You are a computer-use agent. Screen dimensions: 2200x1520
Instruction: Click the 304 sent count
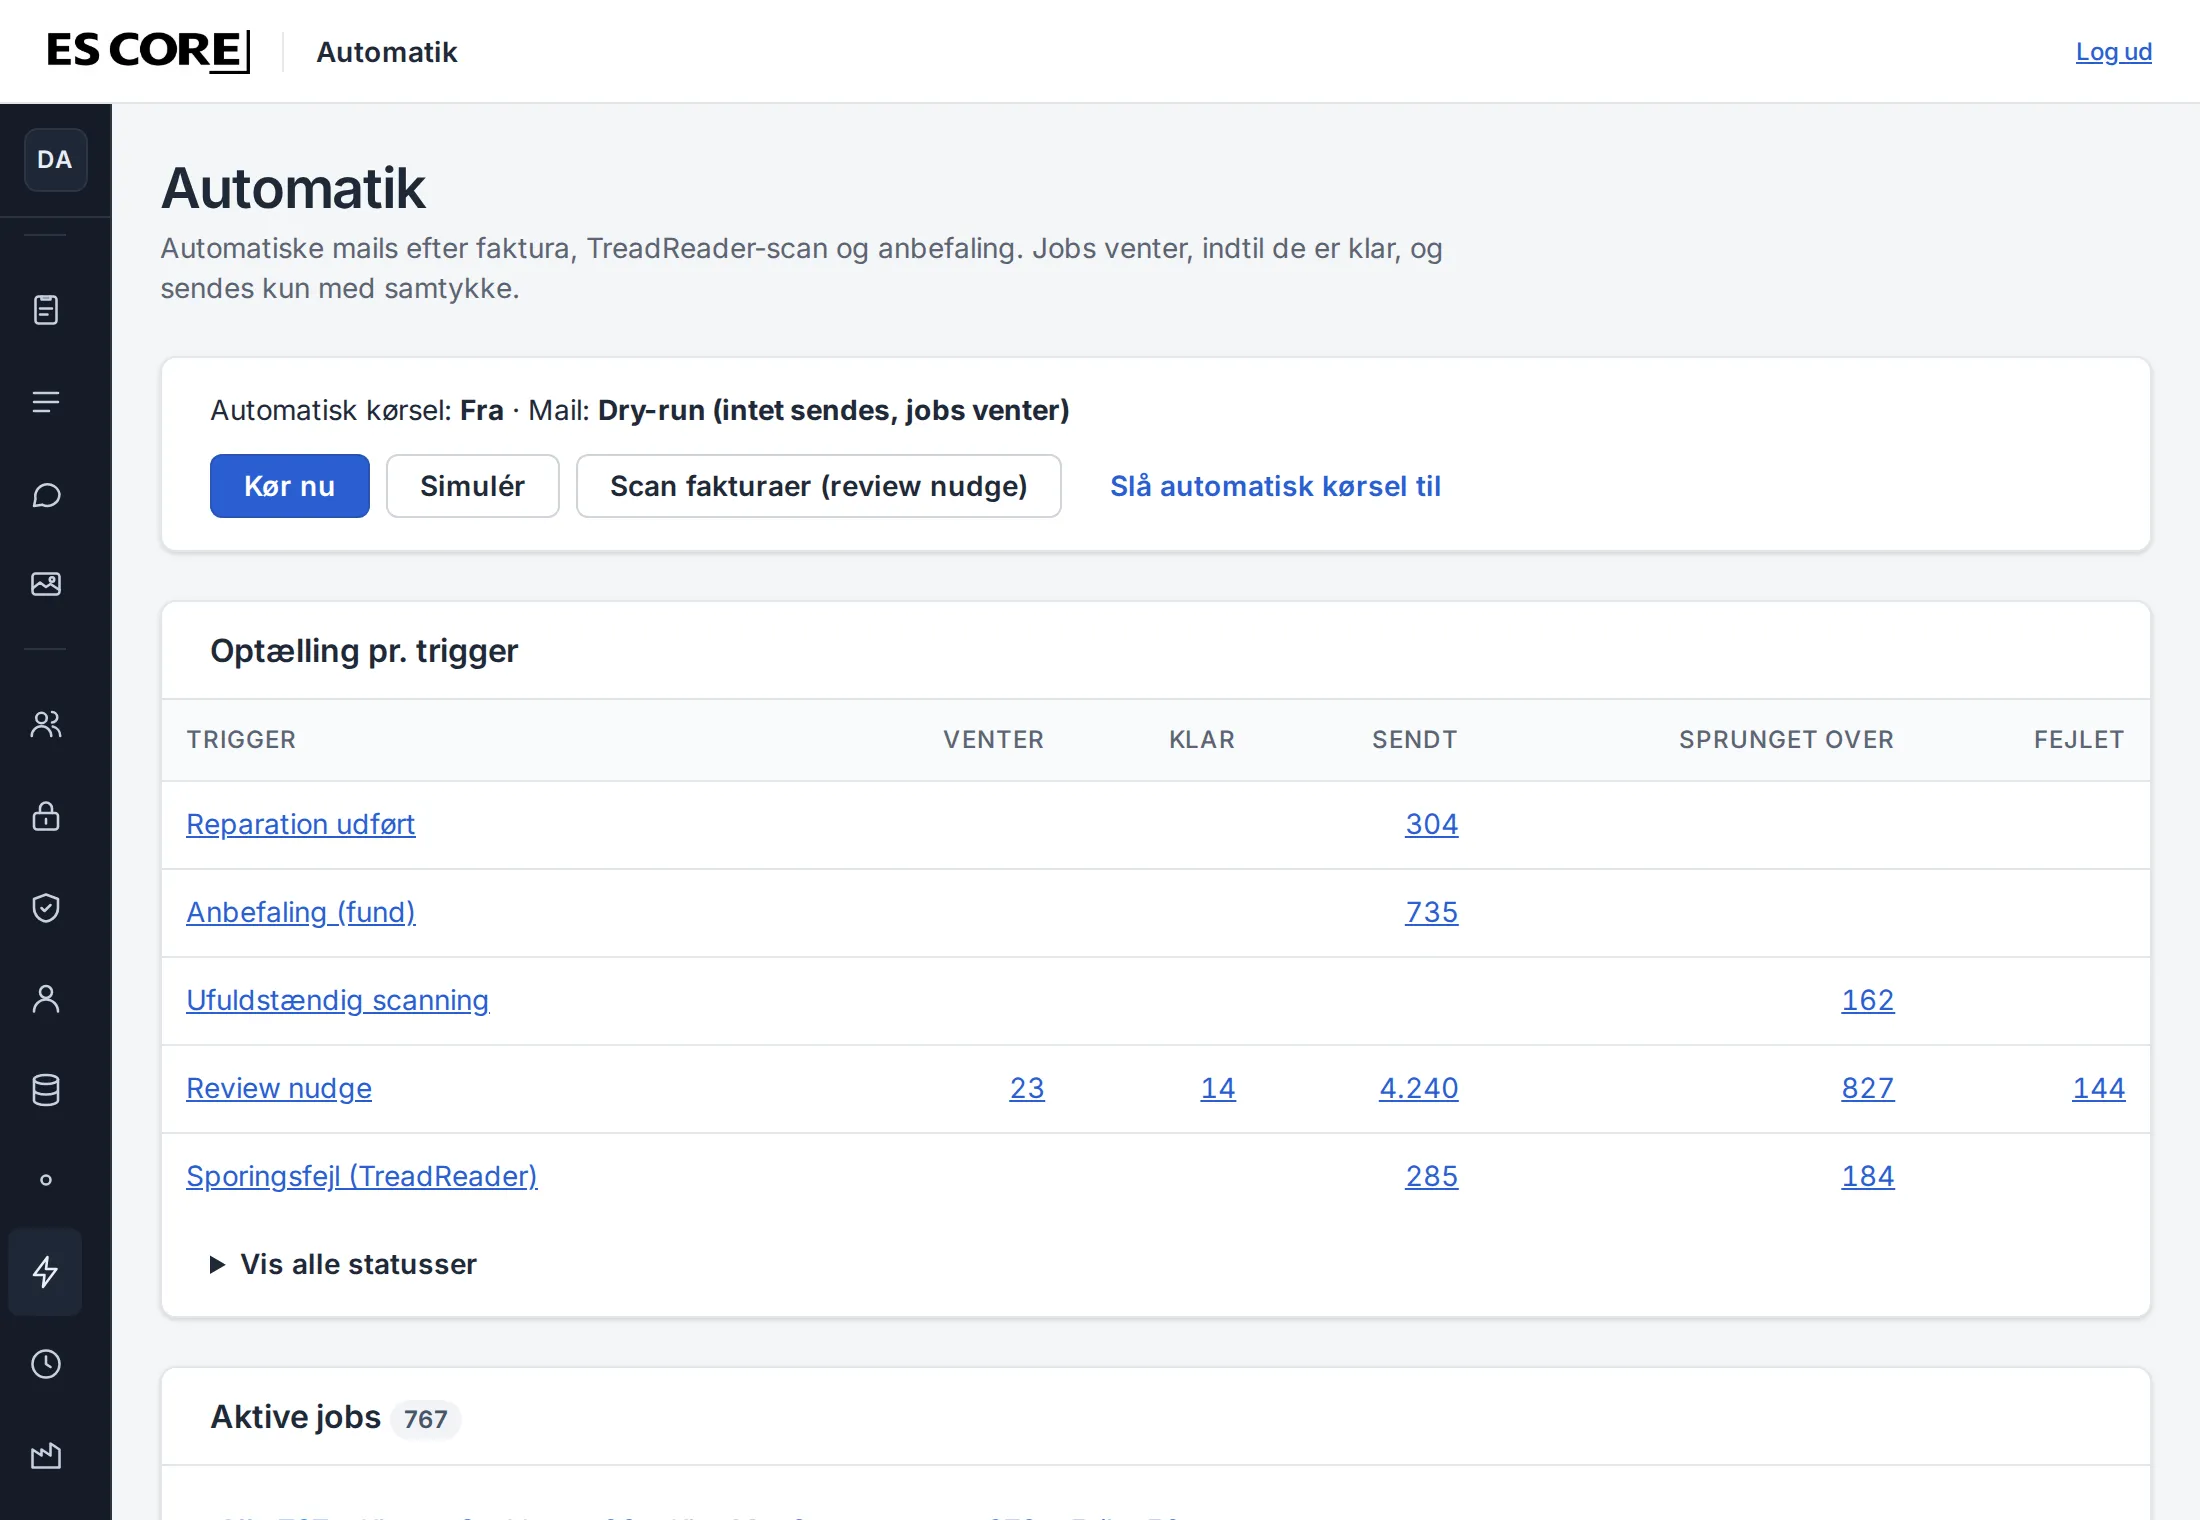[1431, 824]
